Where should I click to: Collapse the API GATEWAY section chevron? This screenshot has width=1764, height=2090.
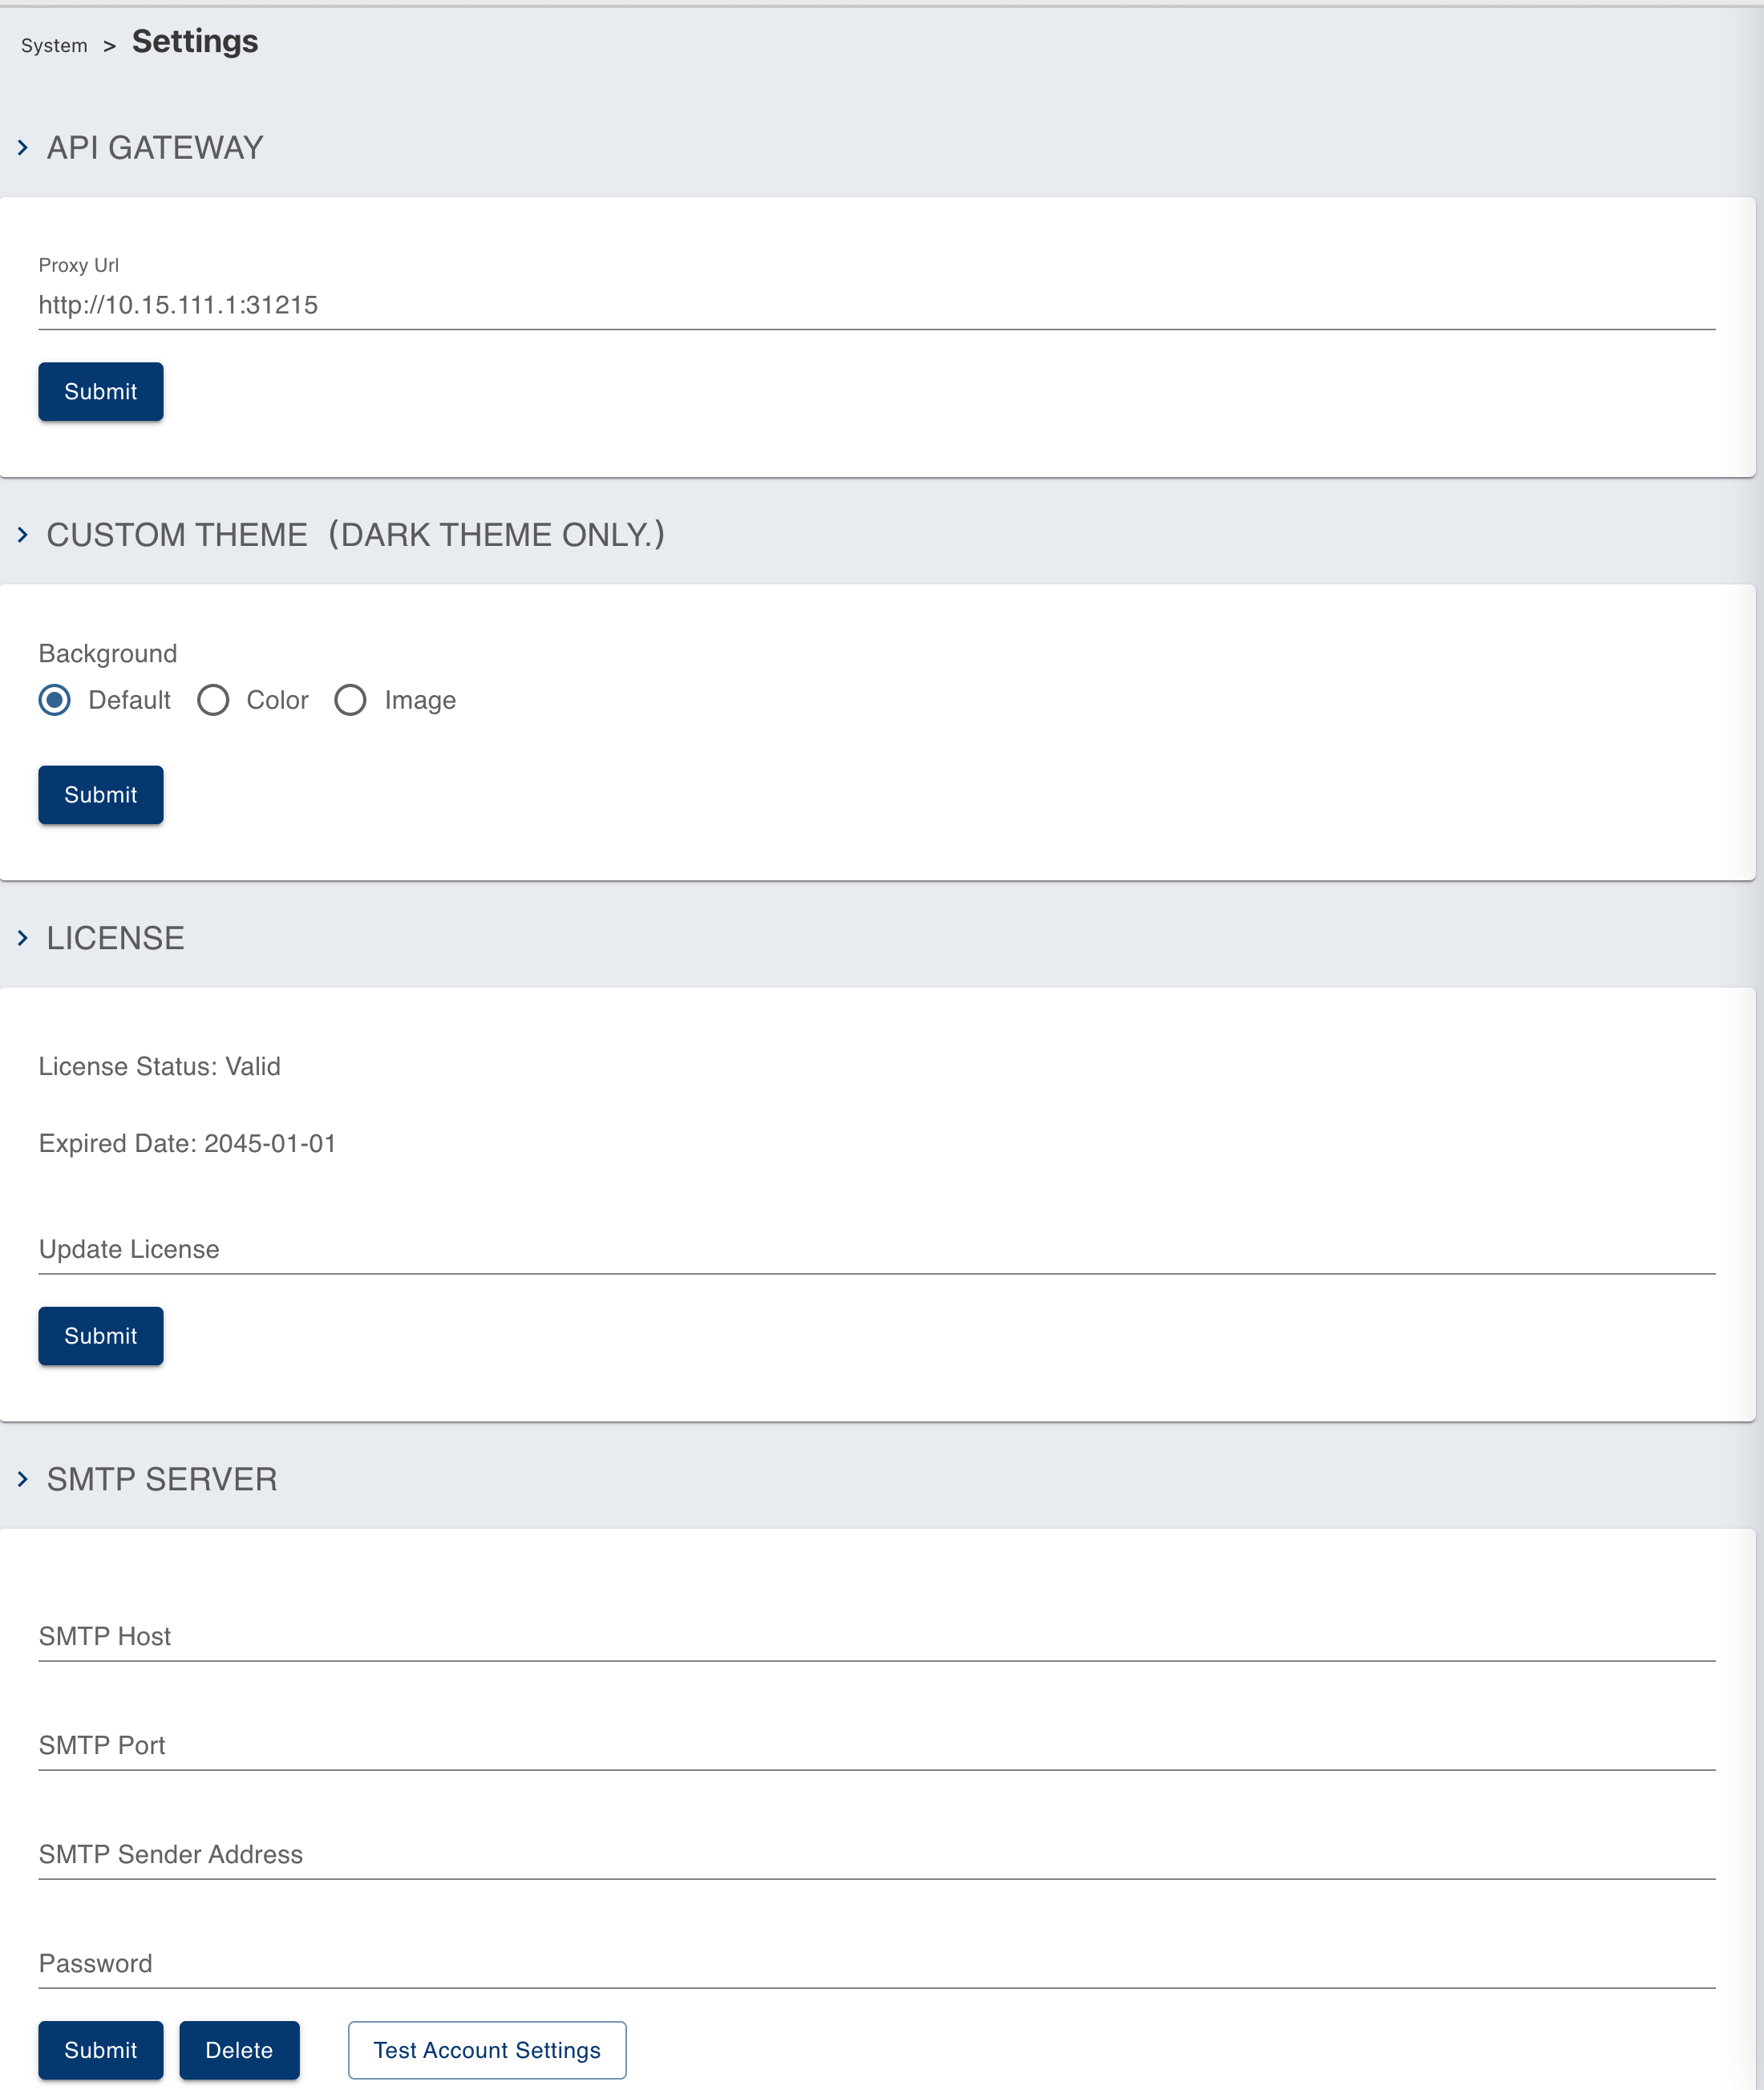coord(23,148)
